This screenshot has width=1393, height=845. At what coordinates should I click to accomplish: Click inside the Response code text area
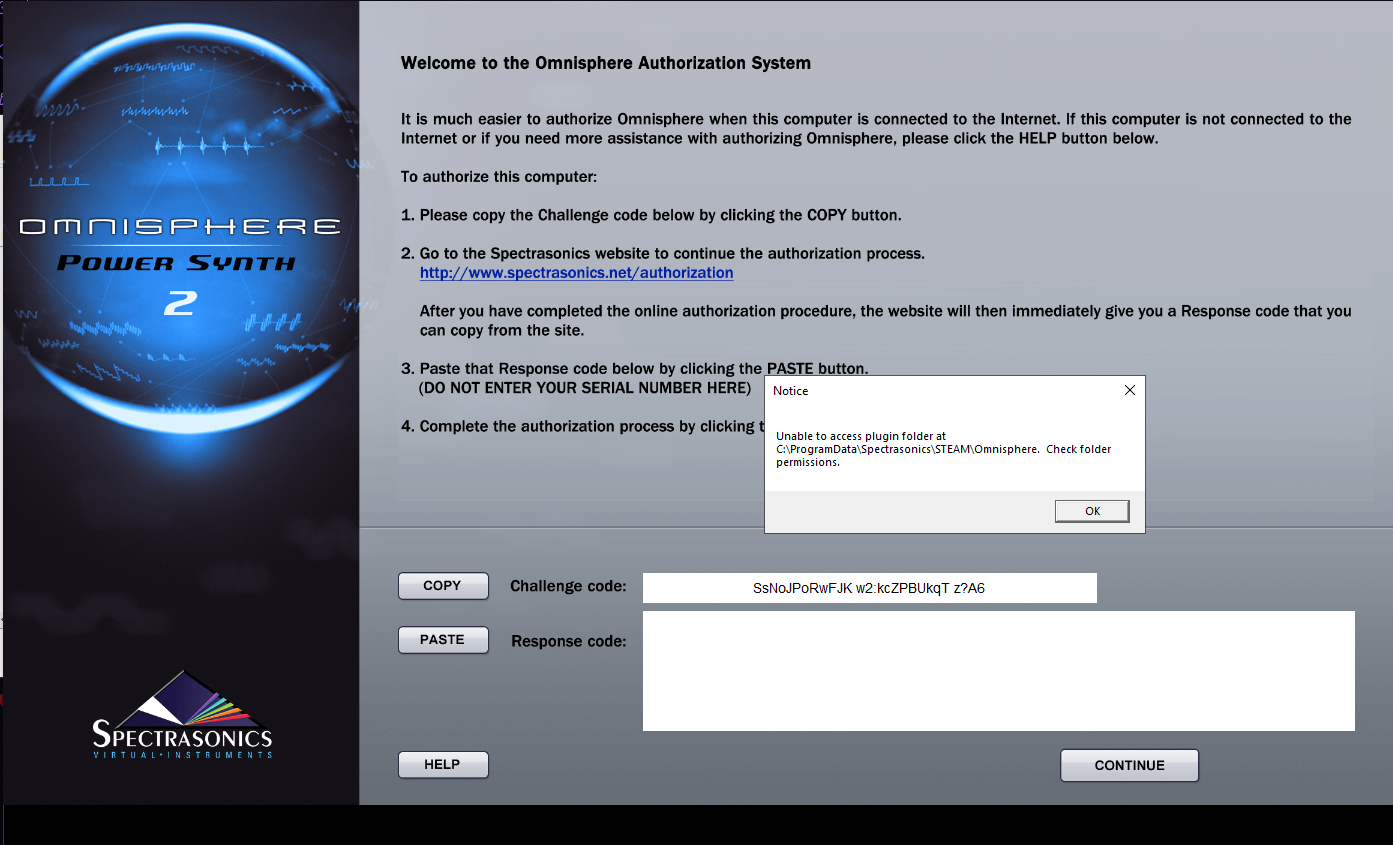998,671
